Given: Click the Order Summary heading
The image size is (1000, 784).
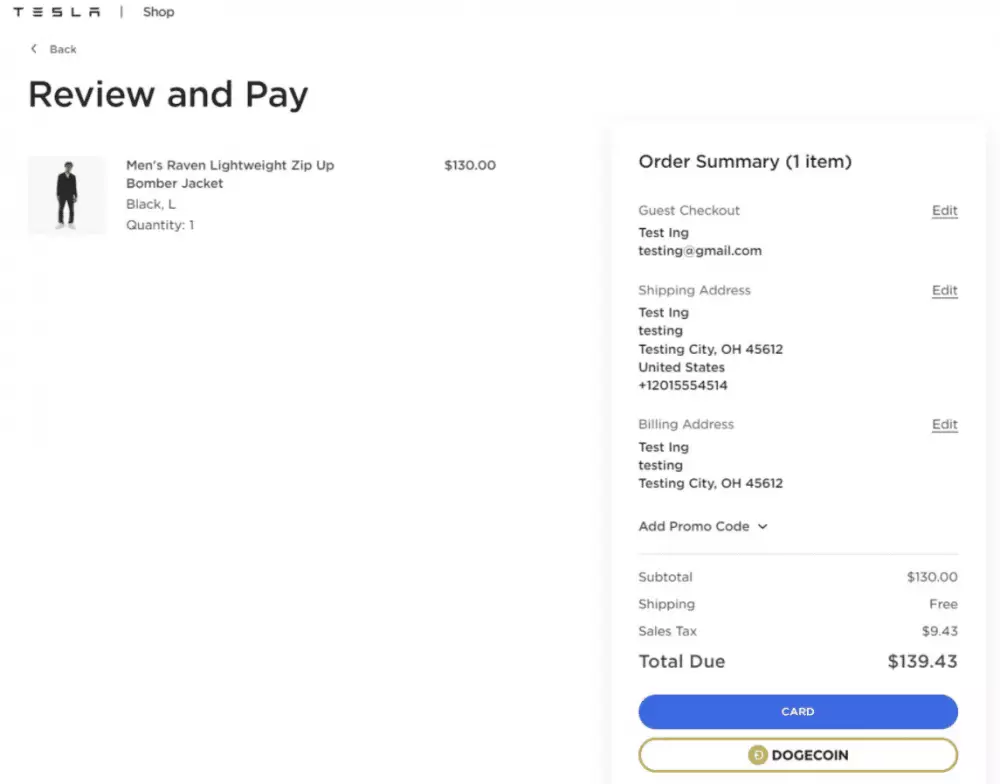Looking at the screenshot, I should 745,162.
